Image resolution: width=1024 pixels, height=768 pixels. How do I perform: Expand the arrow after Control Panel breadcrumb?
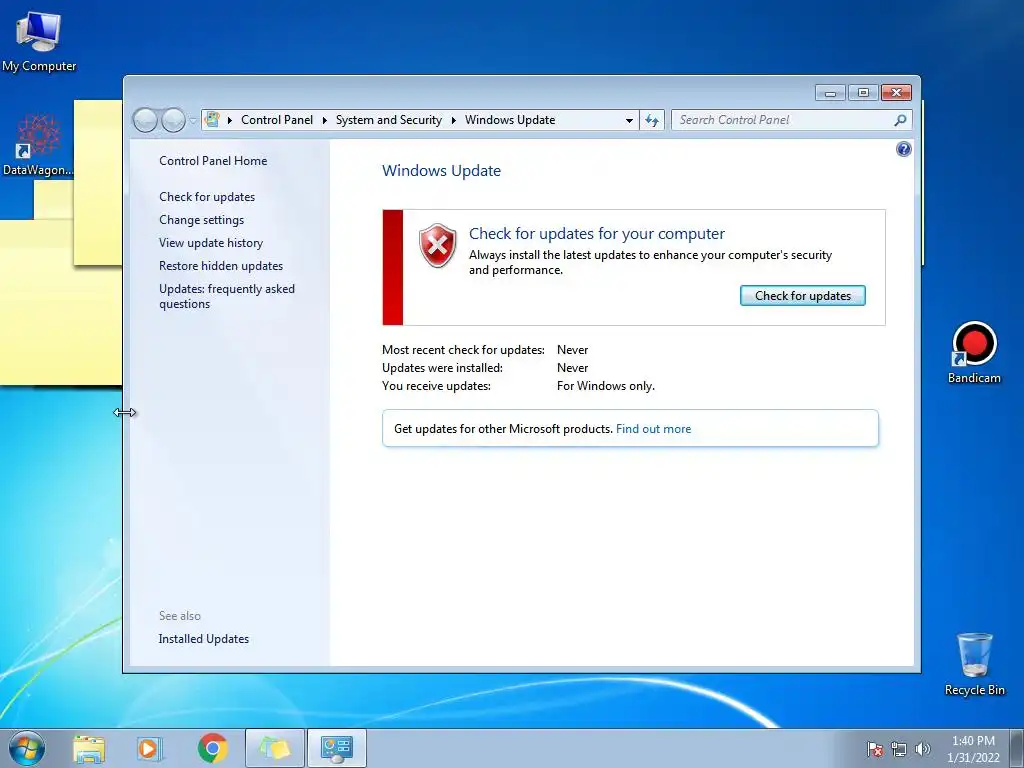[x=325, y=120]
